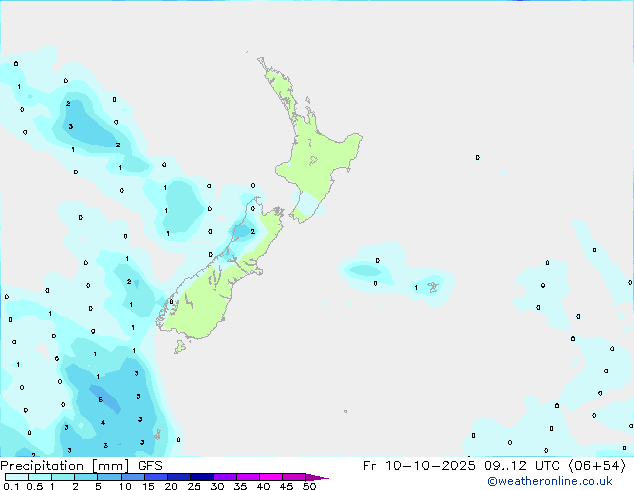Click the Chatham Islands outline east of New Zealand

pyautogui.click(x=433, y=287)
